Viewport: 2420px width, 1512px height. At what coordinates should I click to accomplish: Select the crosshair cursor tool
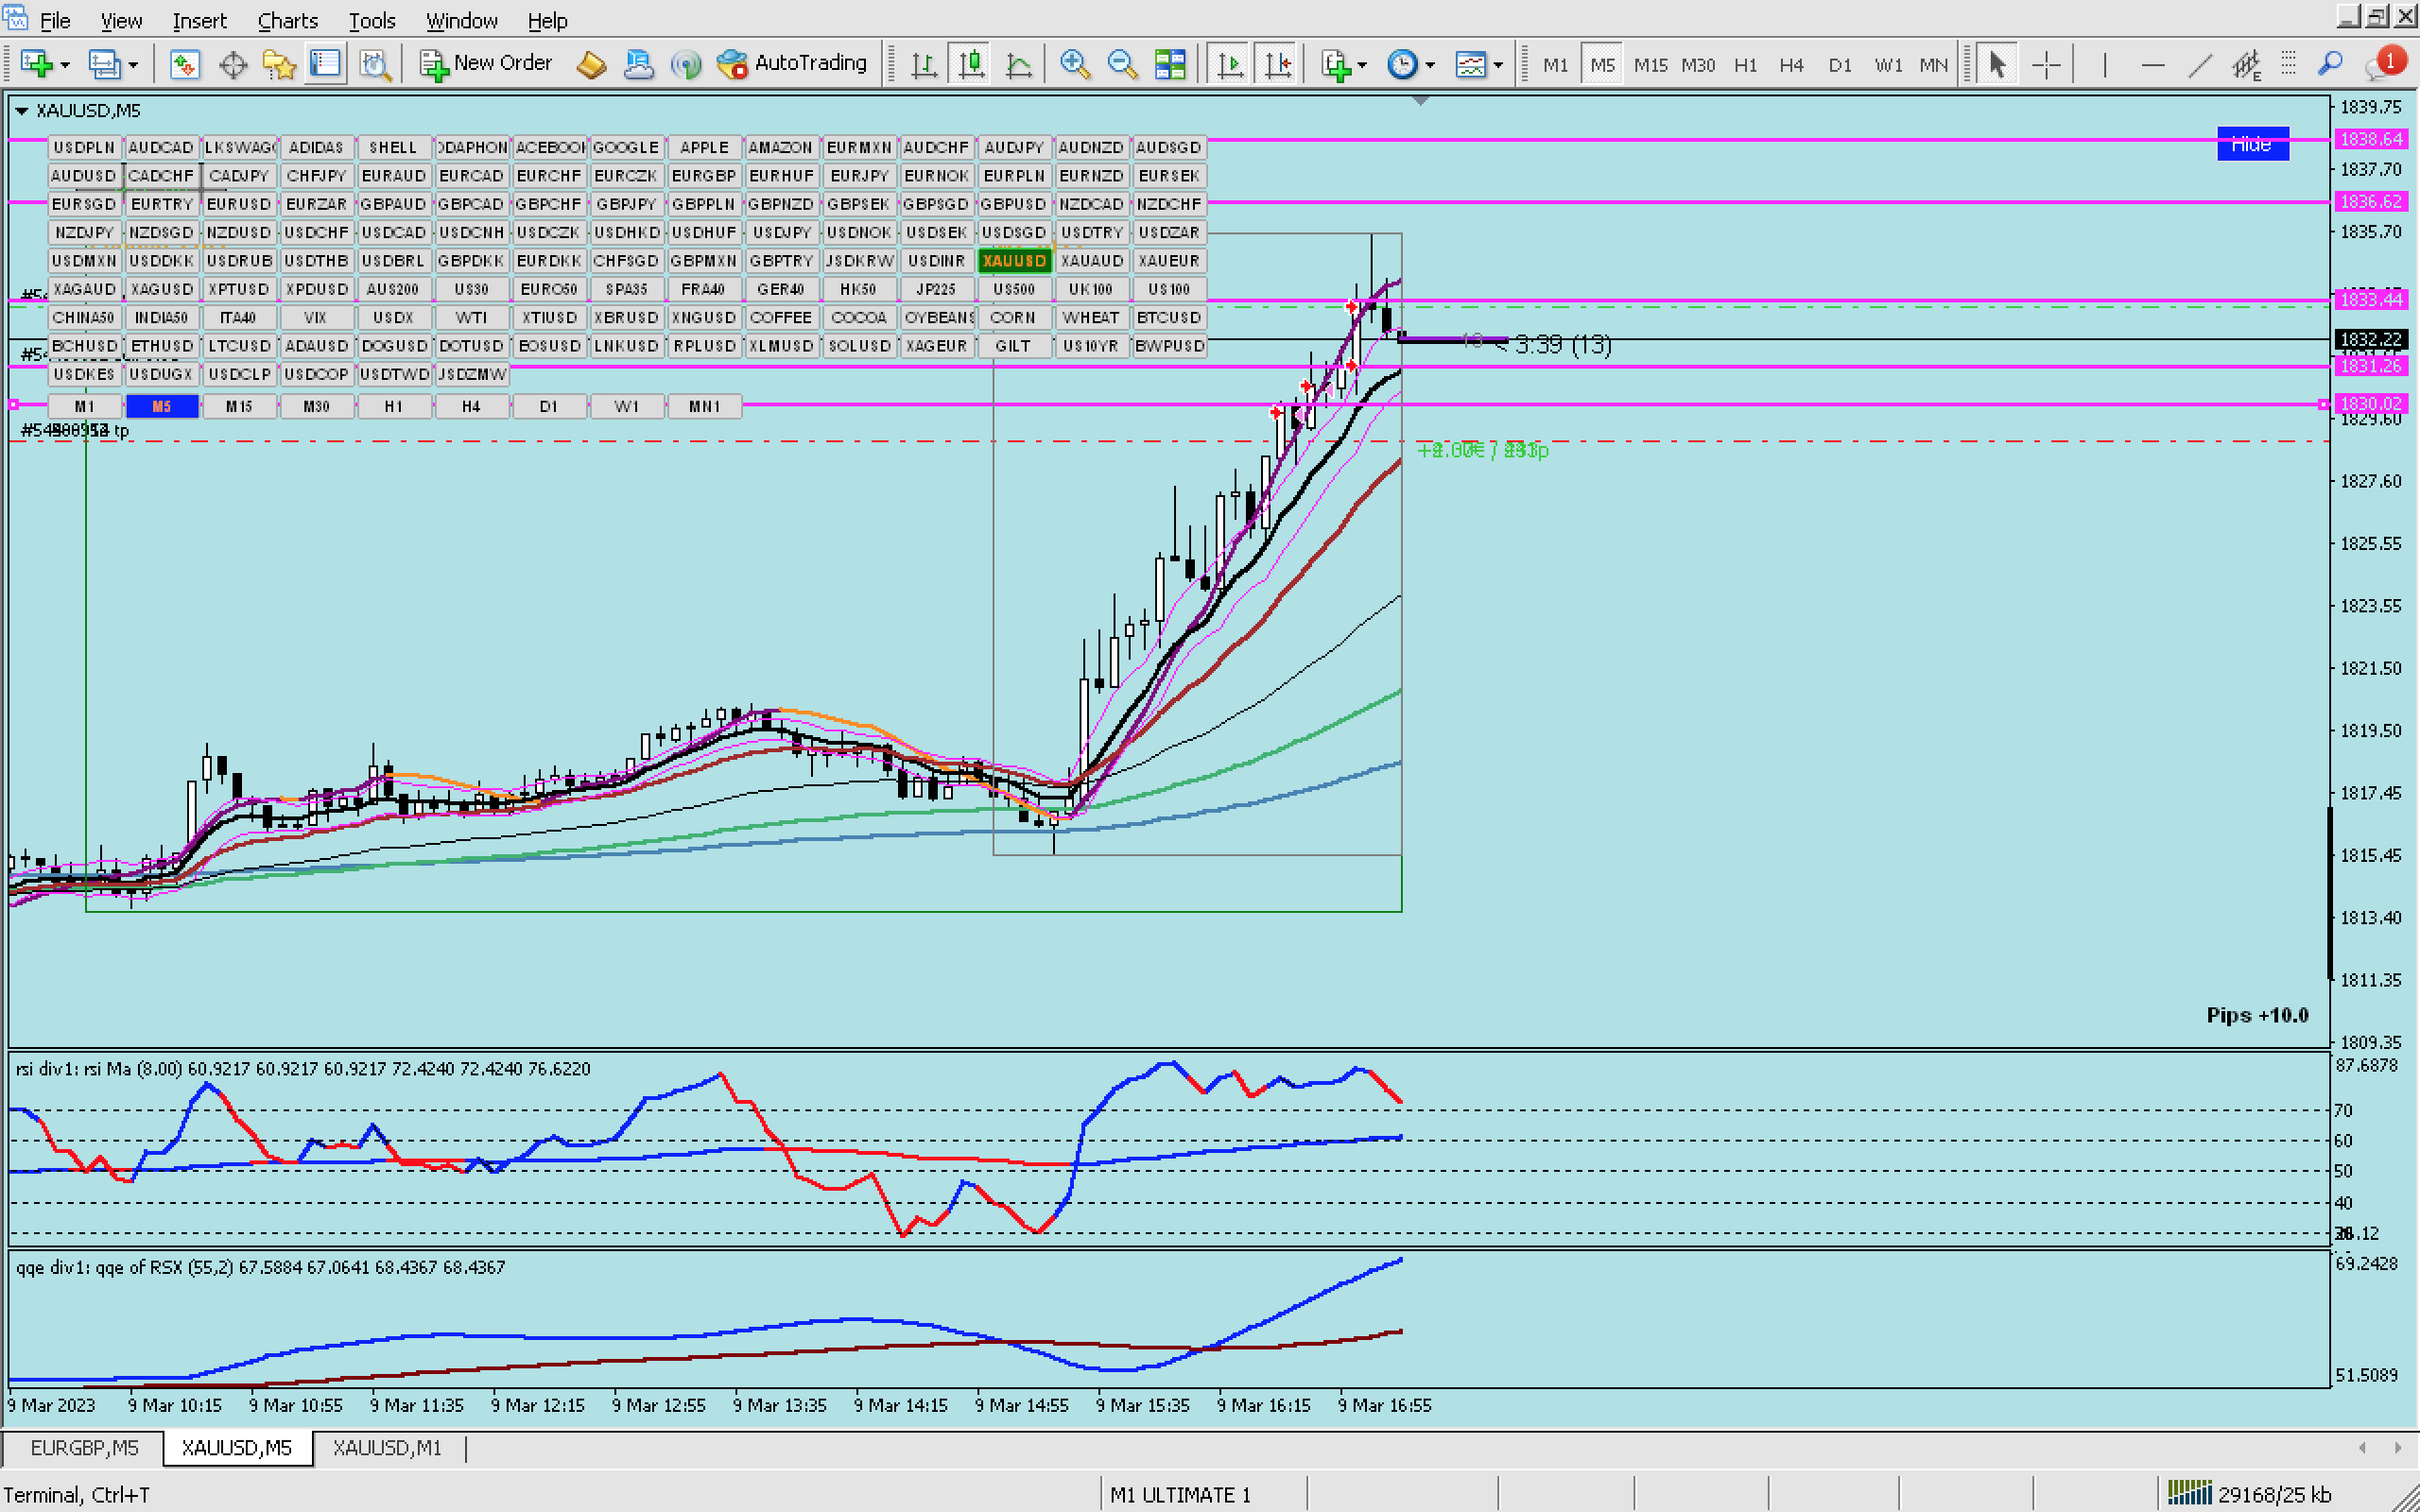point(2046,65)
